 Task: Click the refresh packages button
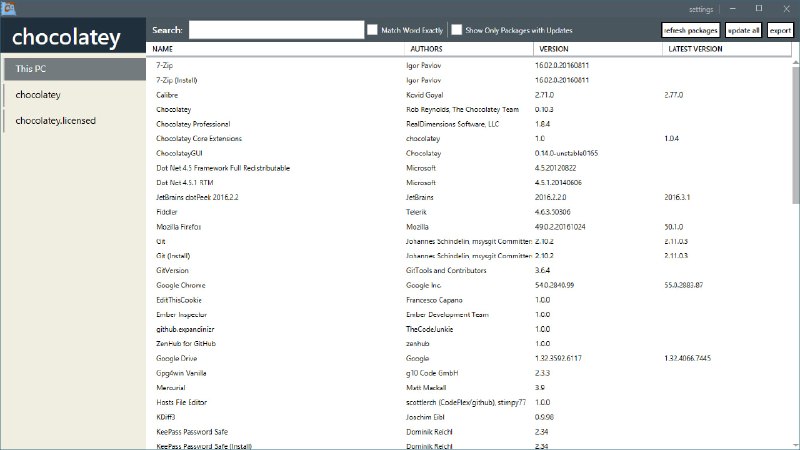[690, 30]
